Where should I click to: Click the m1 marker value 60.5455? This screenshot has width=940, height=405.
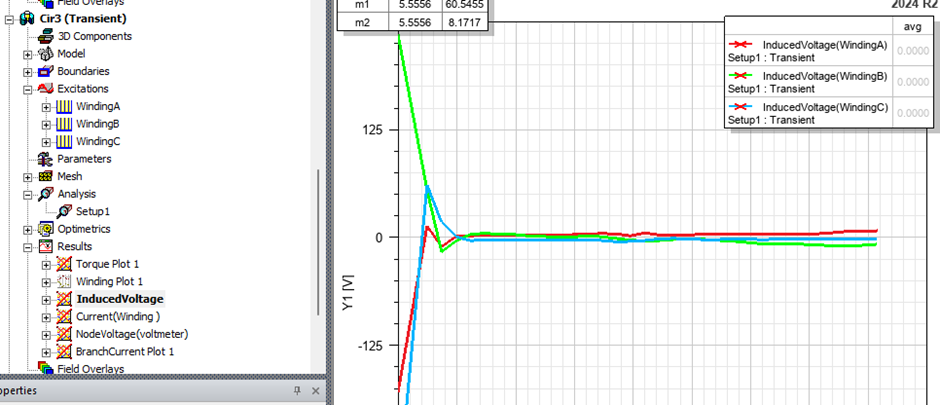pyautogui.click(x=464, y=5)
